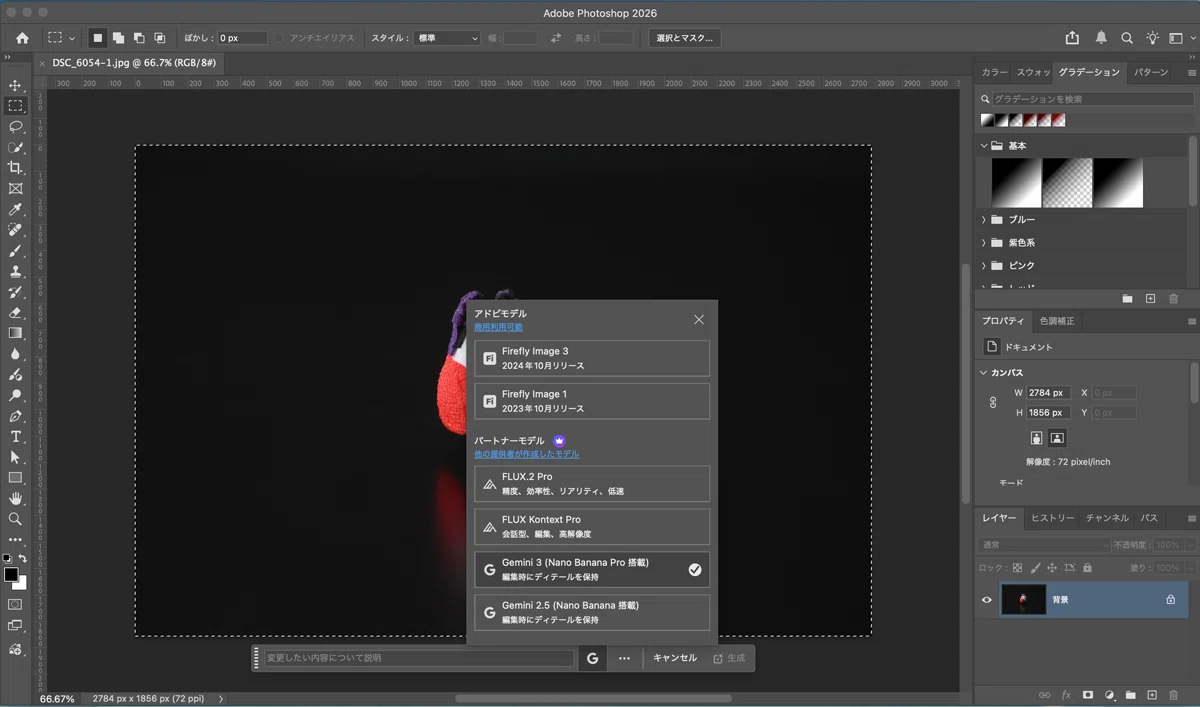The width and height of the screenshot is (1200, 707).
Task: Select the 背景 layer thumbnail
Action: (1023, 599)
